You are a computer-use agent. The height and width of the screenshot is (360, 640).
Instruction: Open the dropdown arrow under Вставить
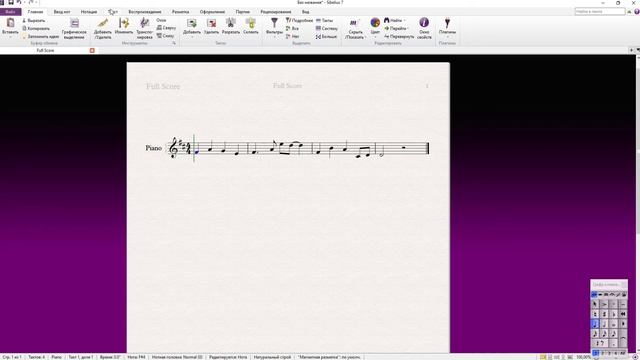[10, 37]
